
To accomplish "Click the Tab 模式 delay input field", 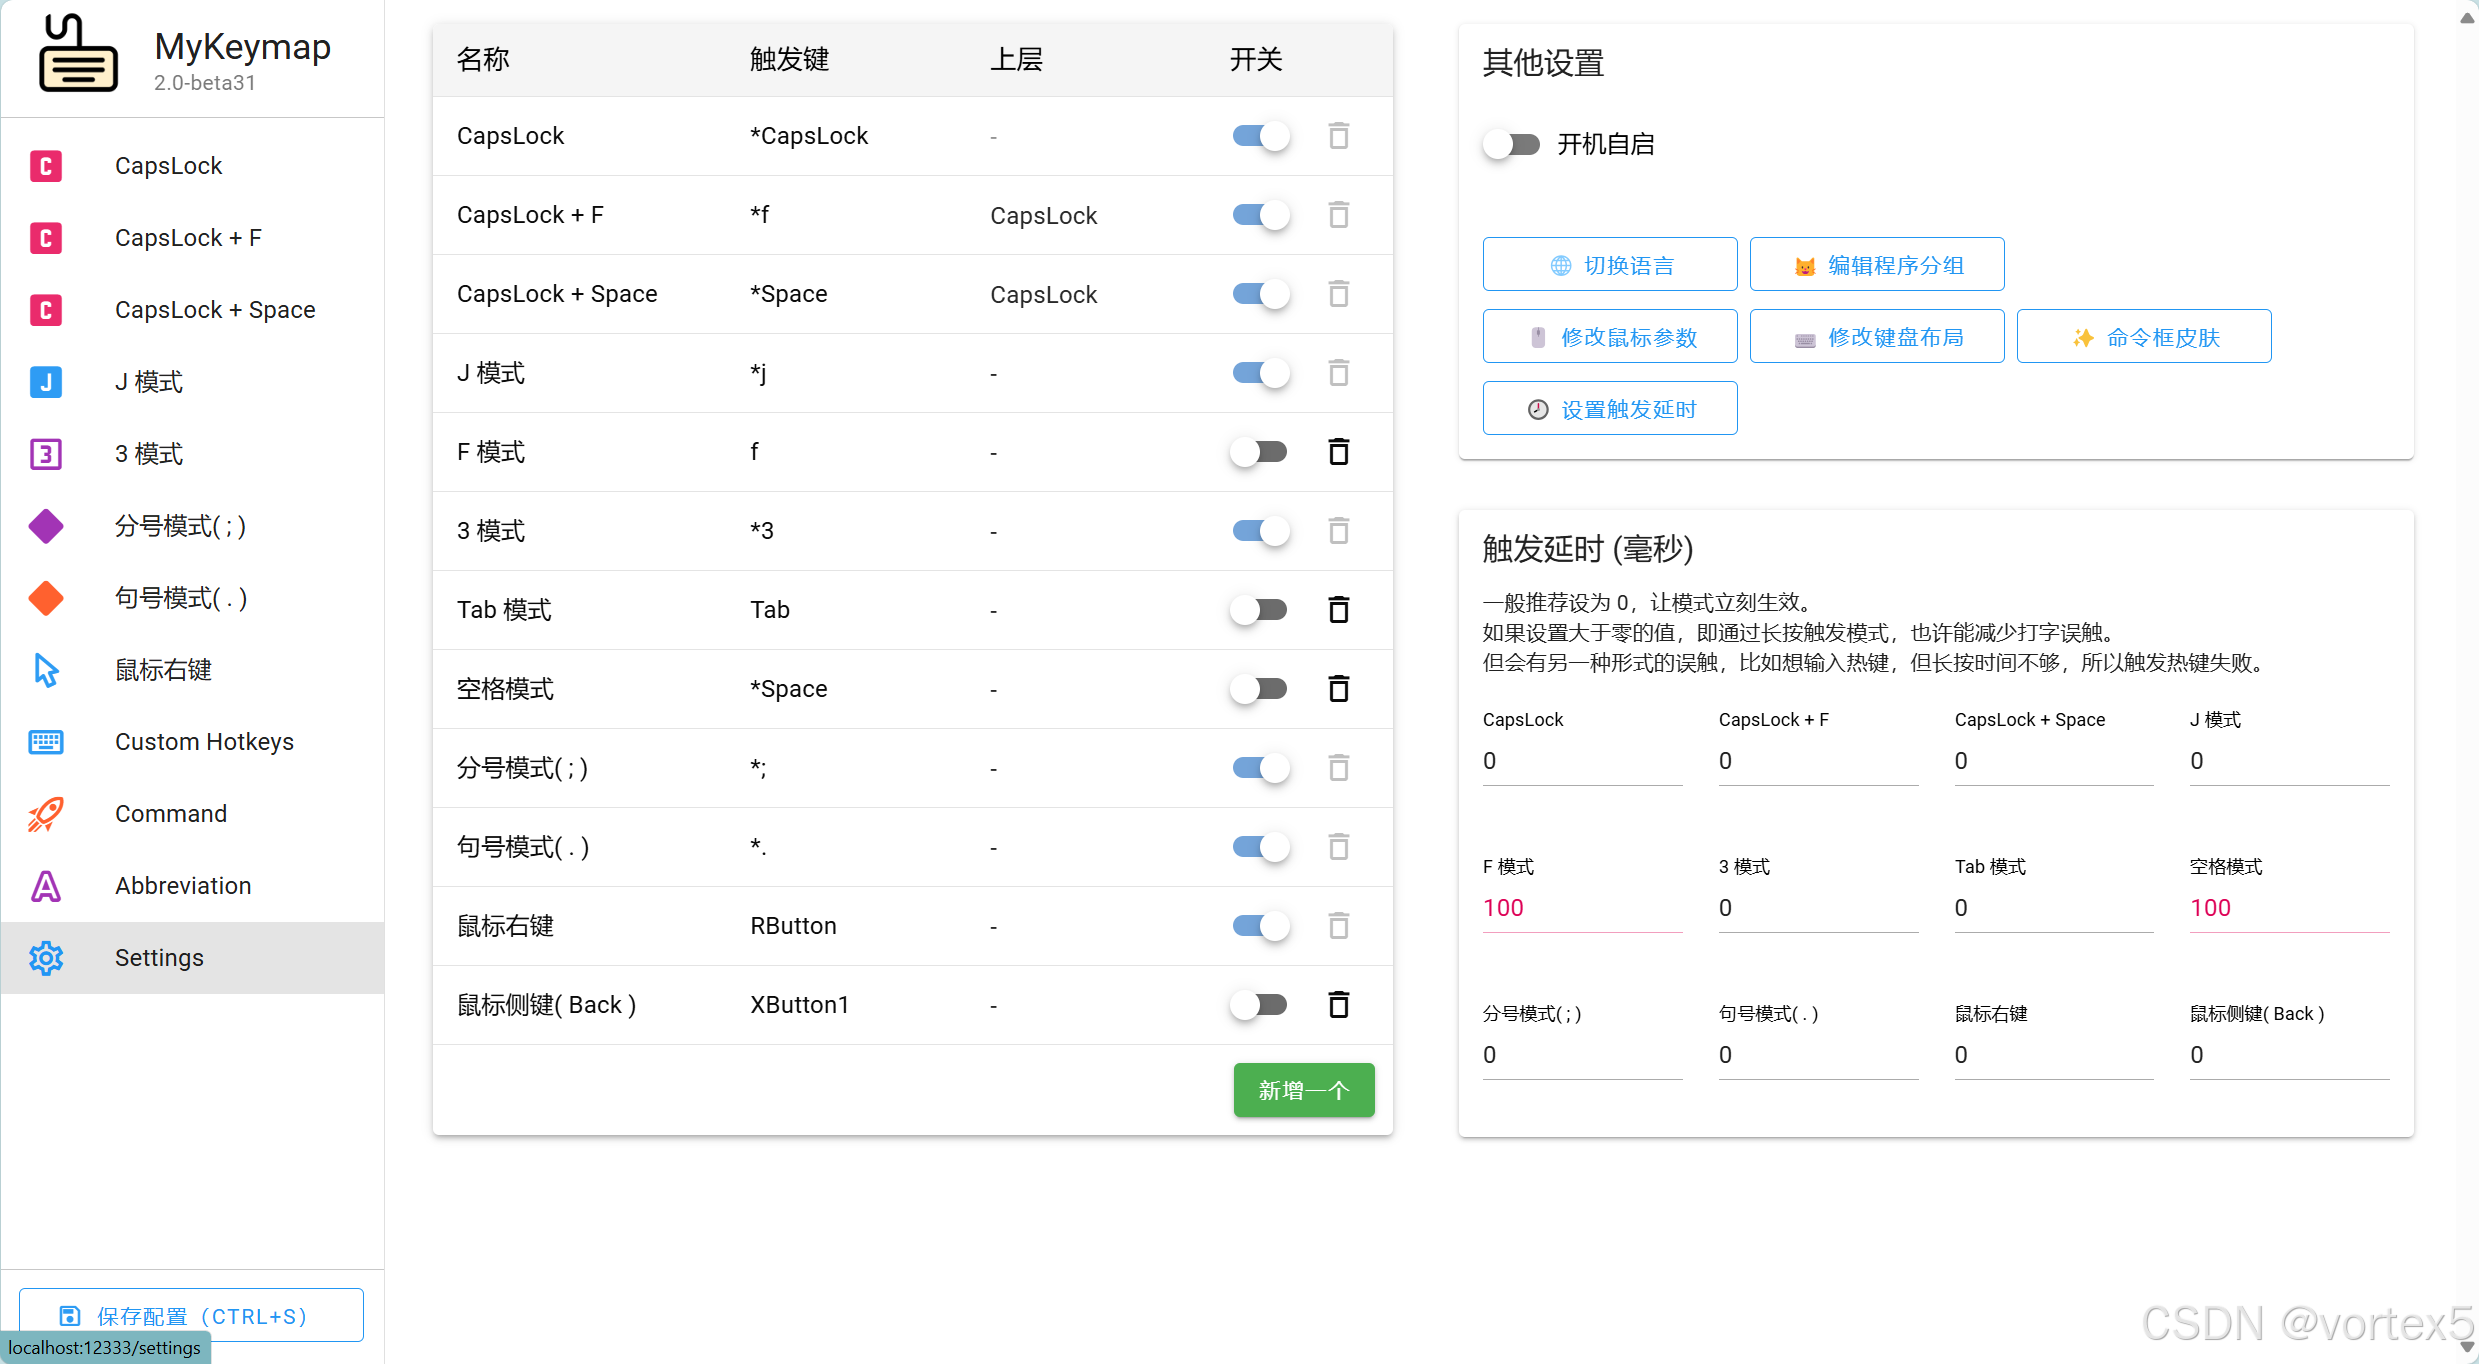I will [x=2053, y=909].
